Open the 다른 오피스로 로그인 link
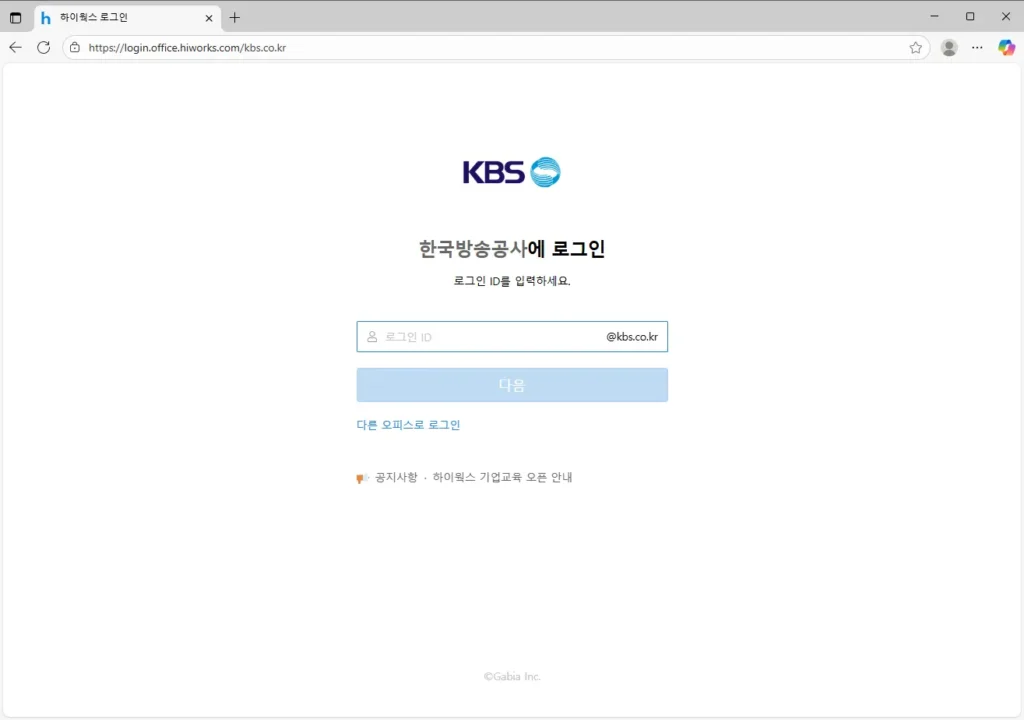1024x720 pixels. click(x=408, y=425)
